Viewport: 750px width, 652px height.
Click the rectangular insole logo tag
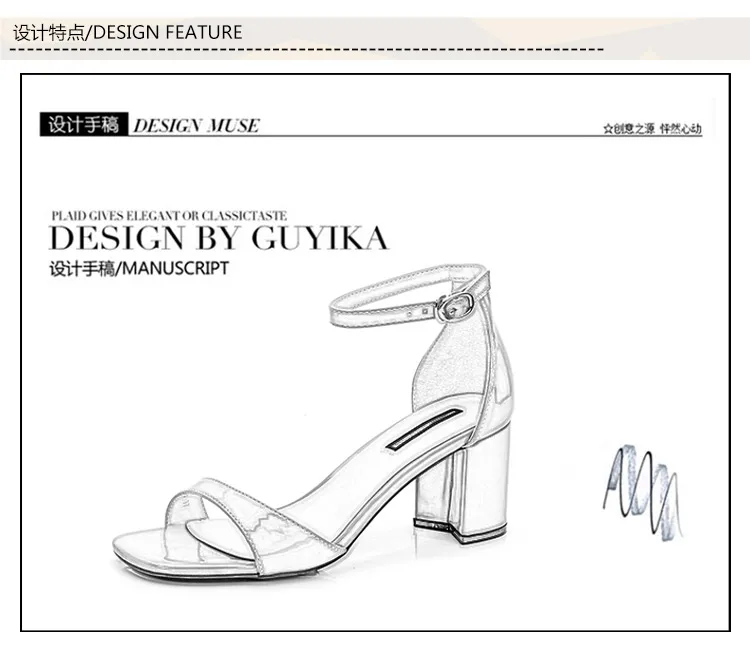click(x=424, y=430)
